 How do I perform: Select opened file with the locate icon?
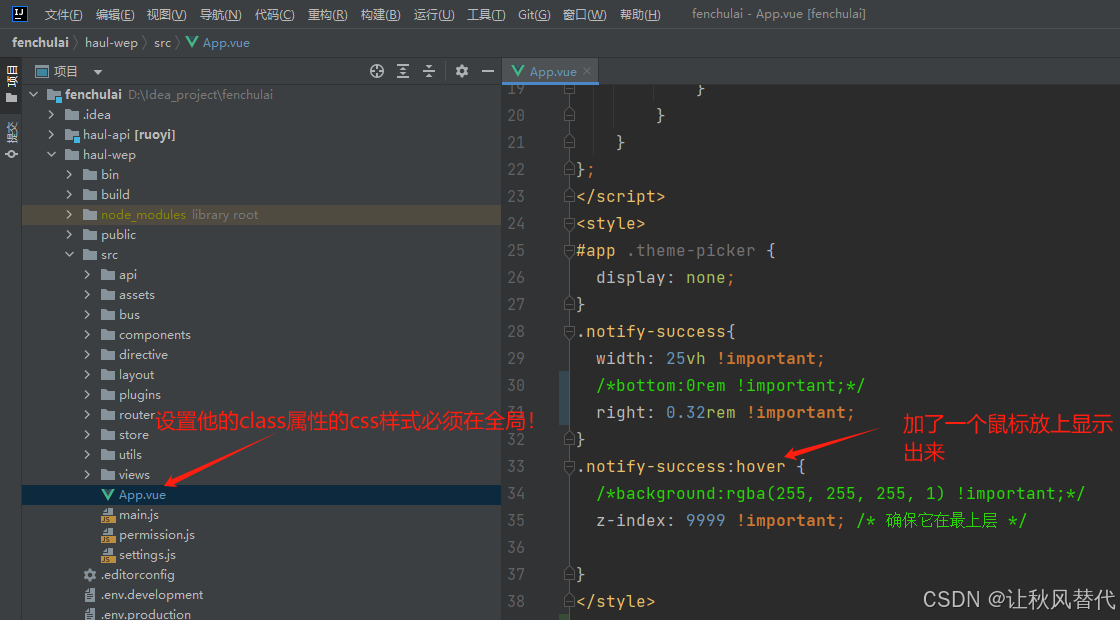click(x=377, y=71)
